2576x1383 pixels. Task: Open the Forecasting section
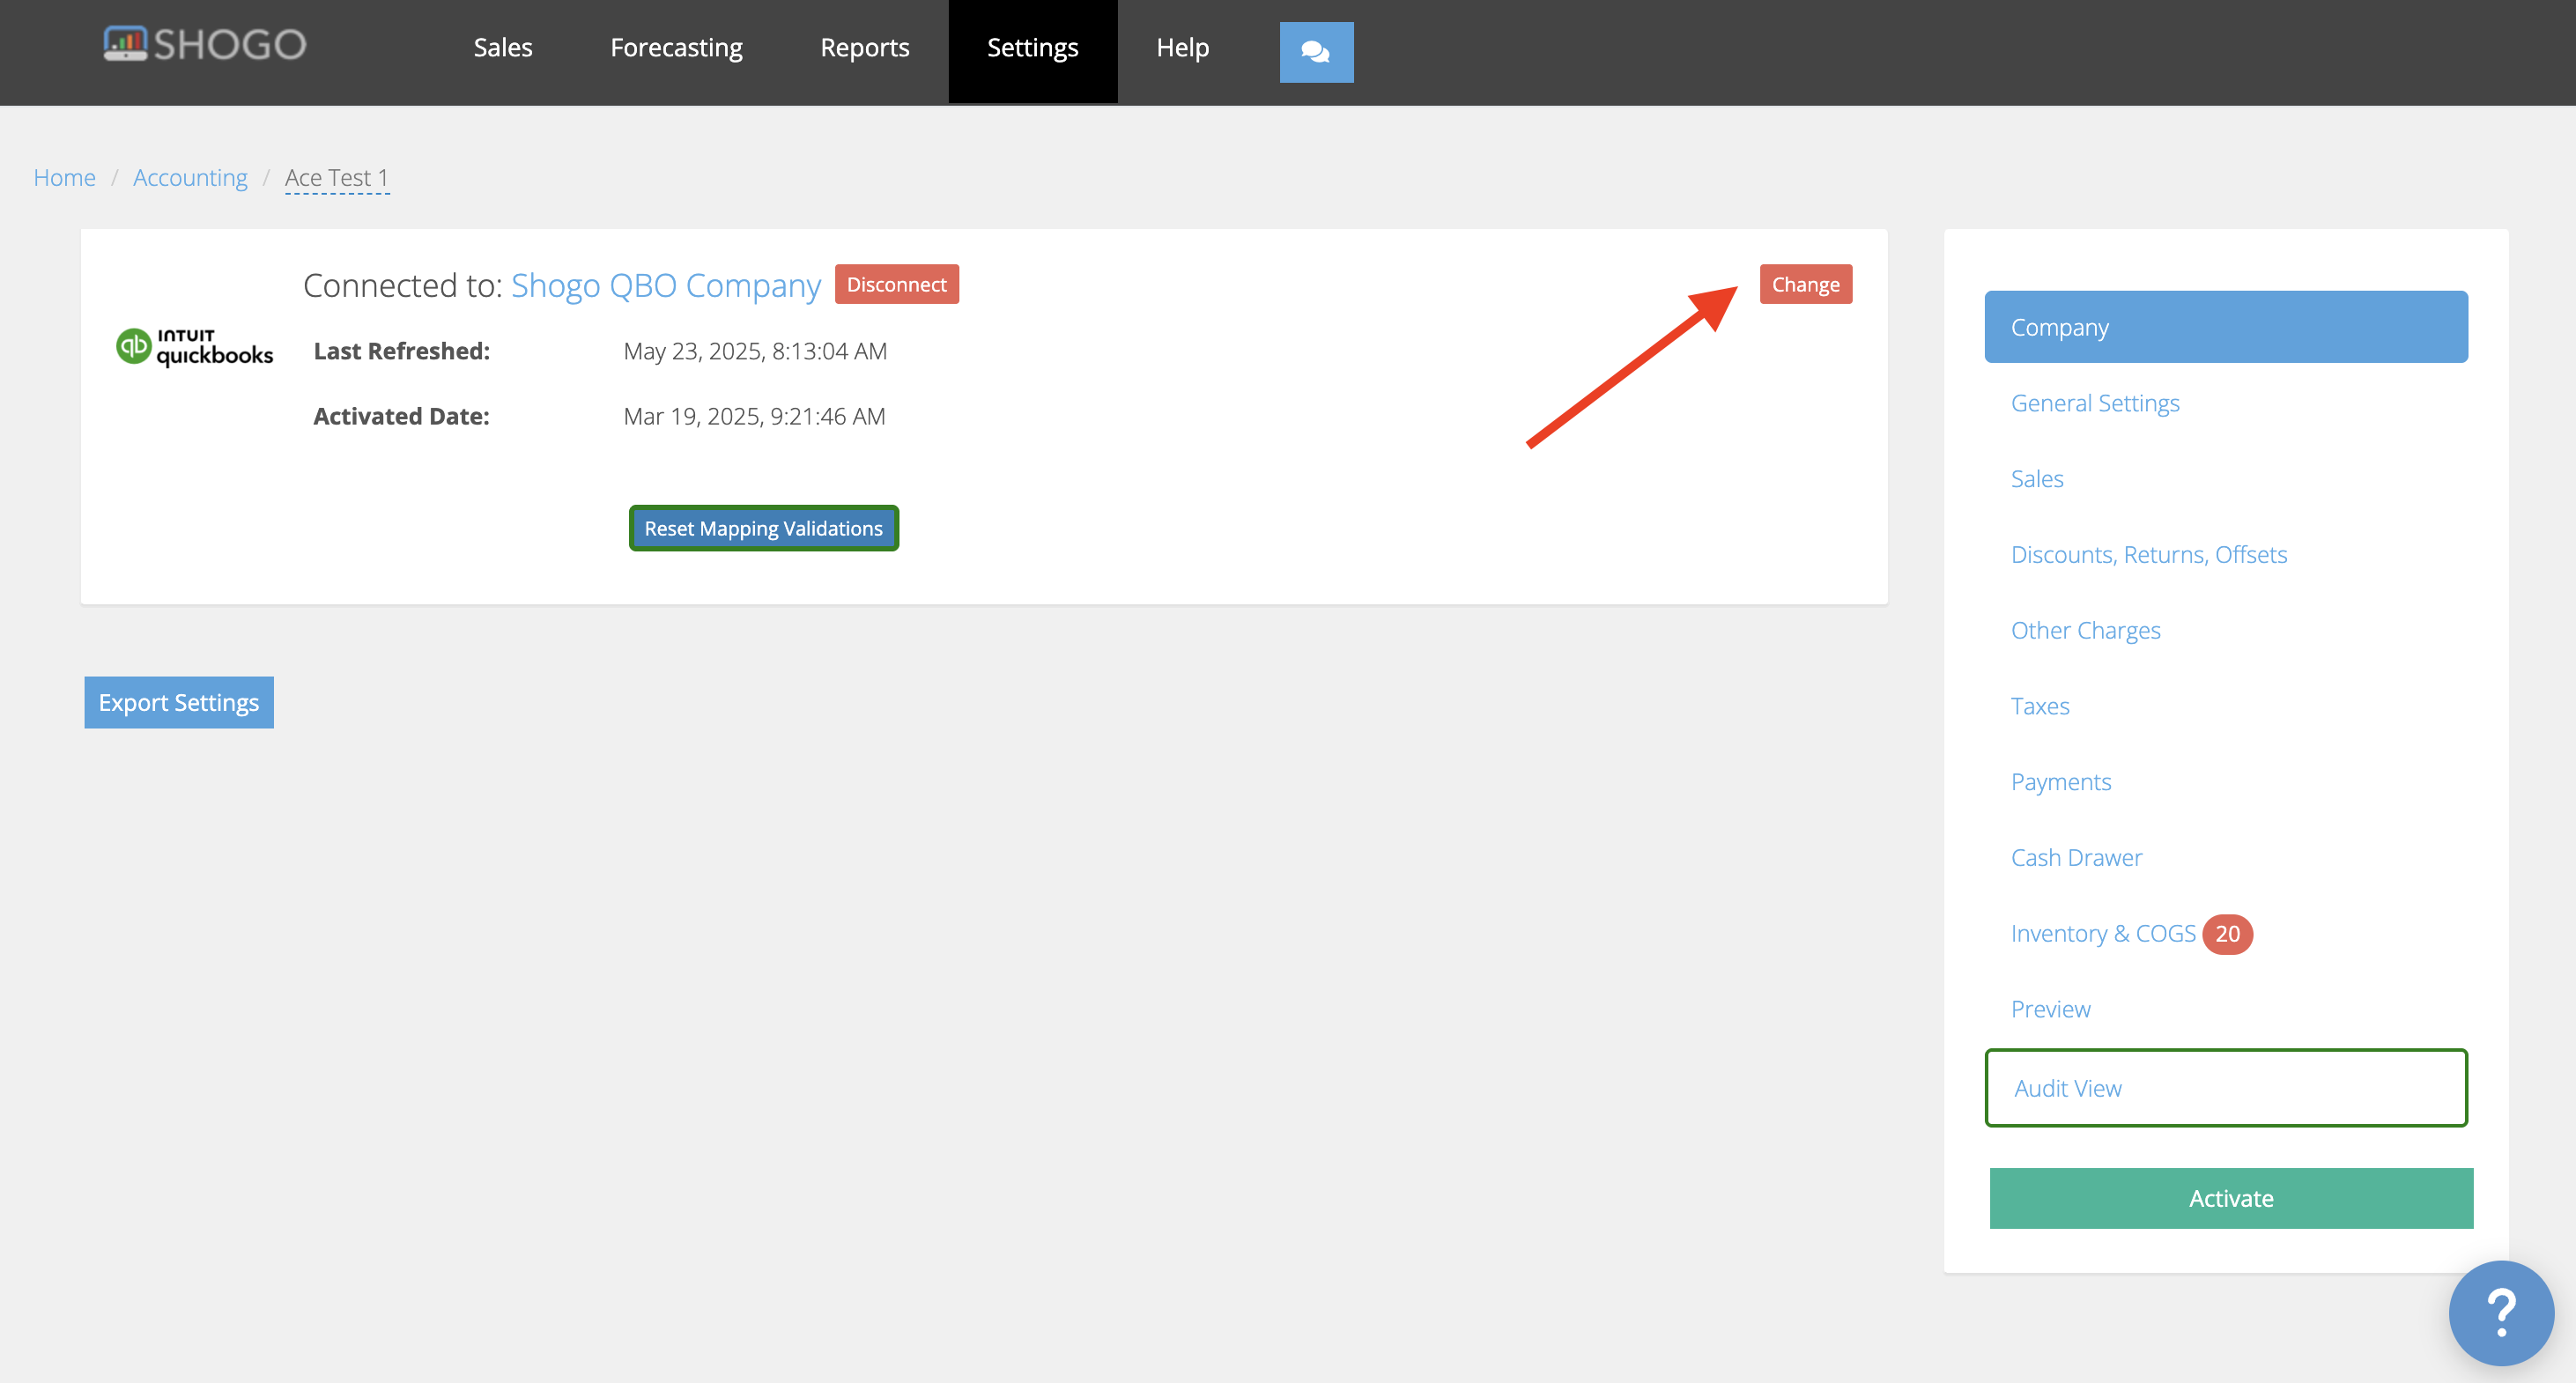[x=676, y=47]
